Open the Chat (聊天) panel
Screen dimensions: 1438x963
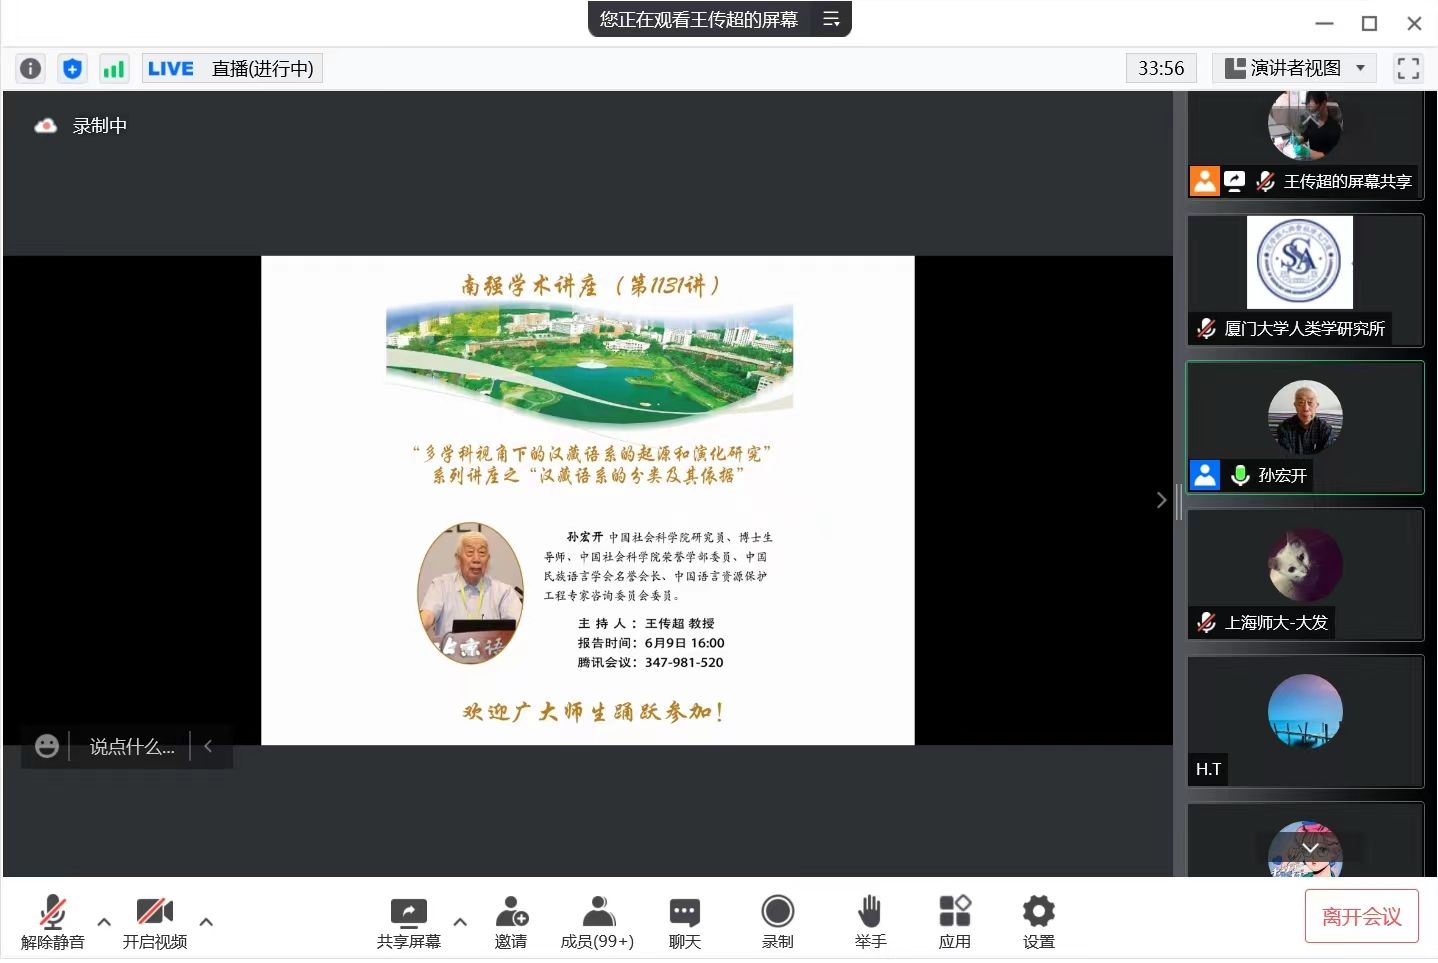coord(685,922)
